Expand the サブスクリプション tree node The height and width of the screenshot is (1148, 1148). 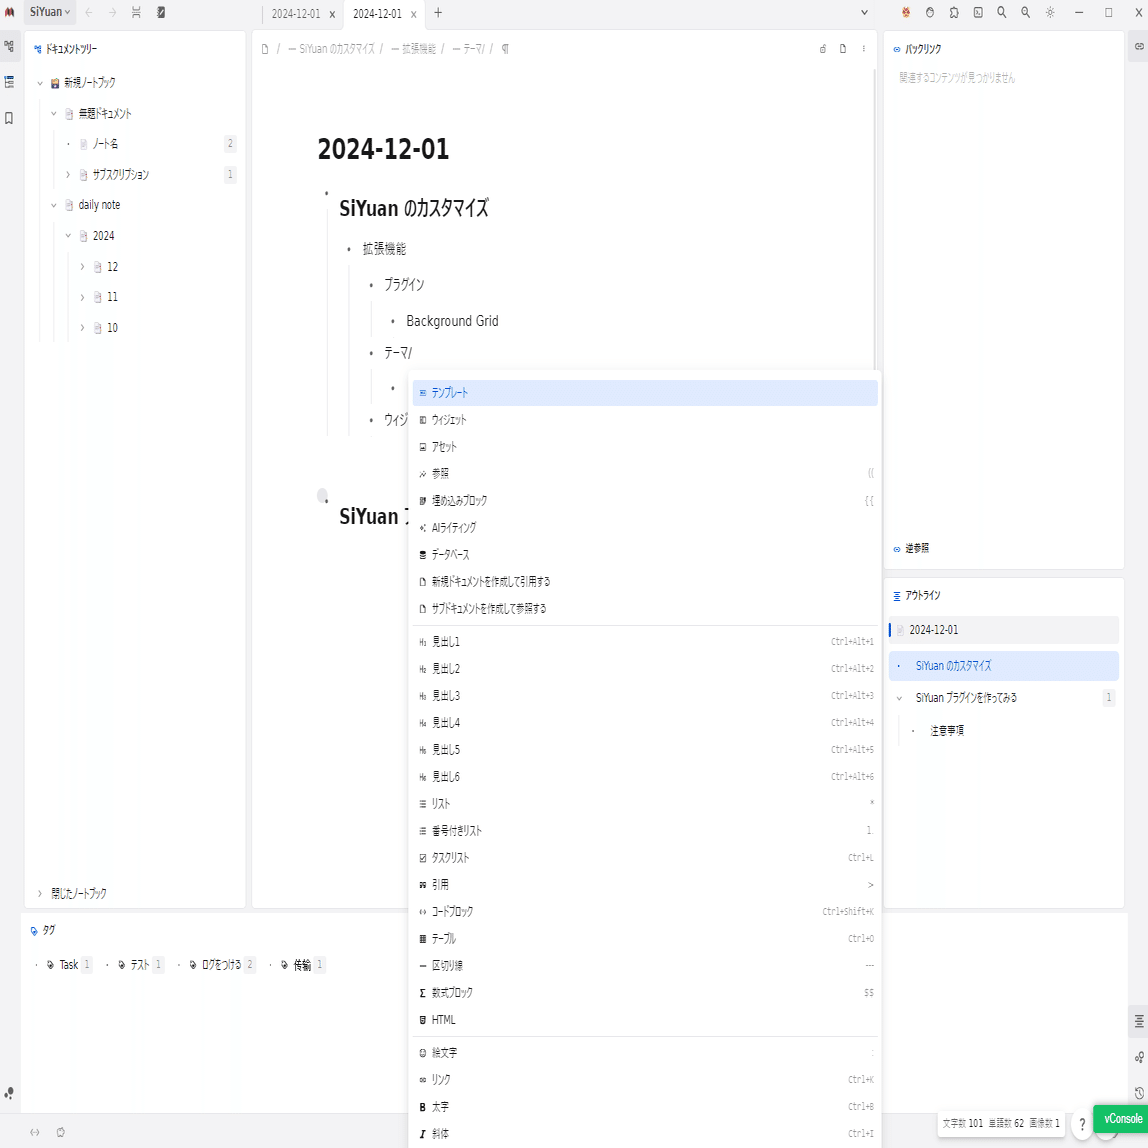68,175
